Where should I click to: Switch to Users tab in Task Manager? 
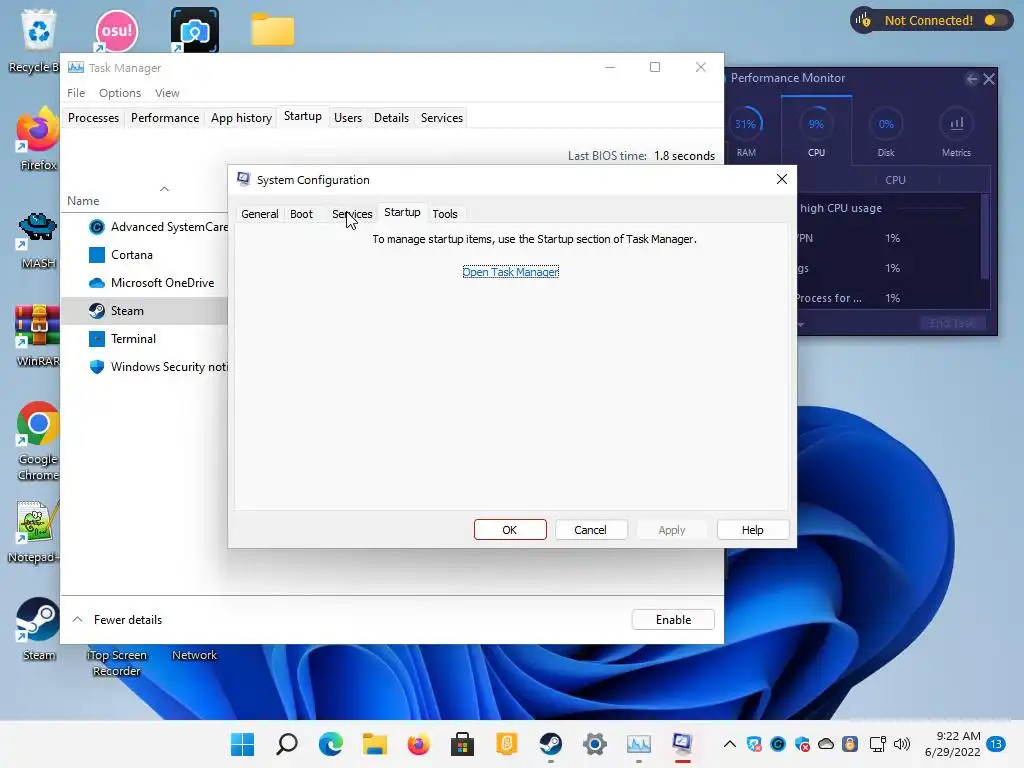click(x=347, y=118)
